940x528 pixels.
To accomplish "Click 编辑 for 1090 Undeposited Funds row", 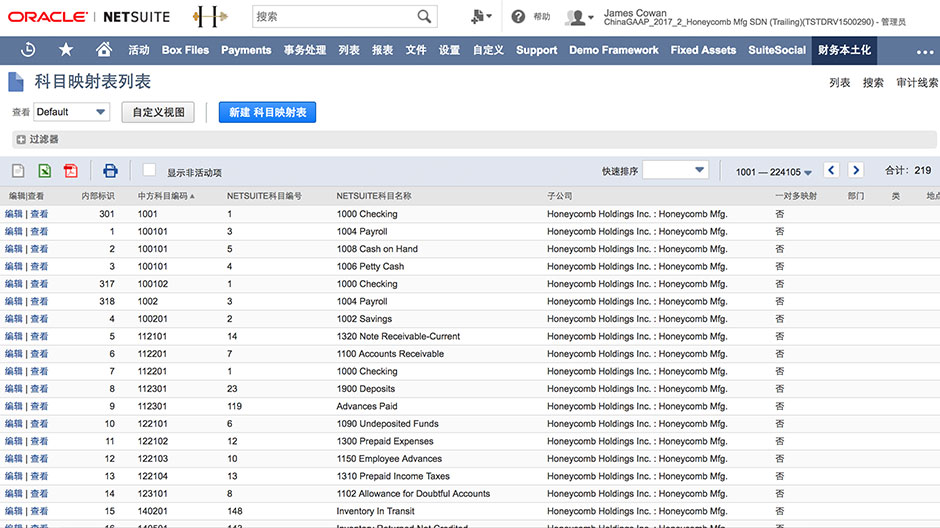I will [14, 424].
